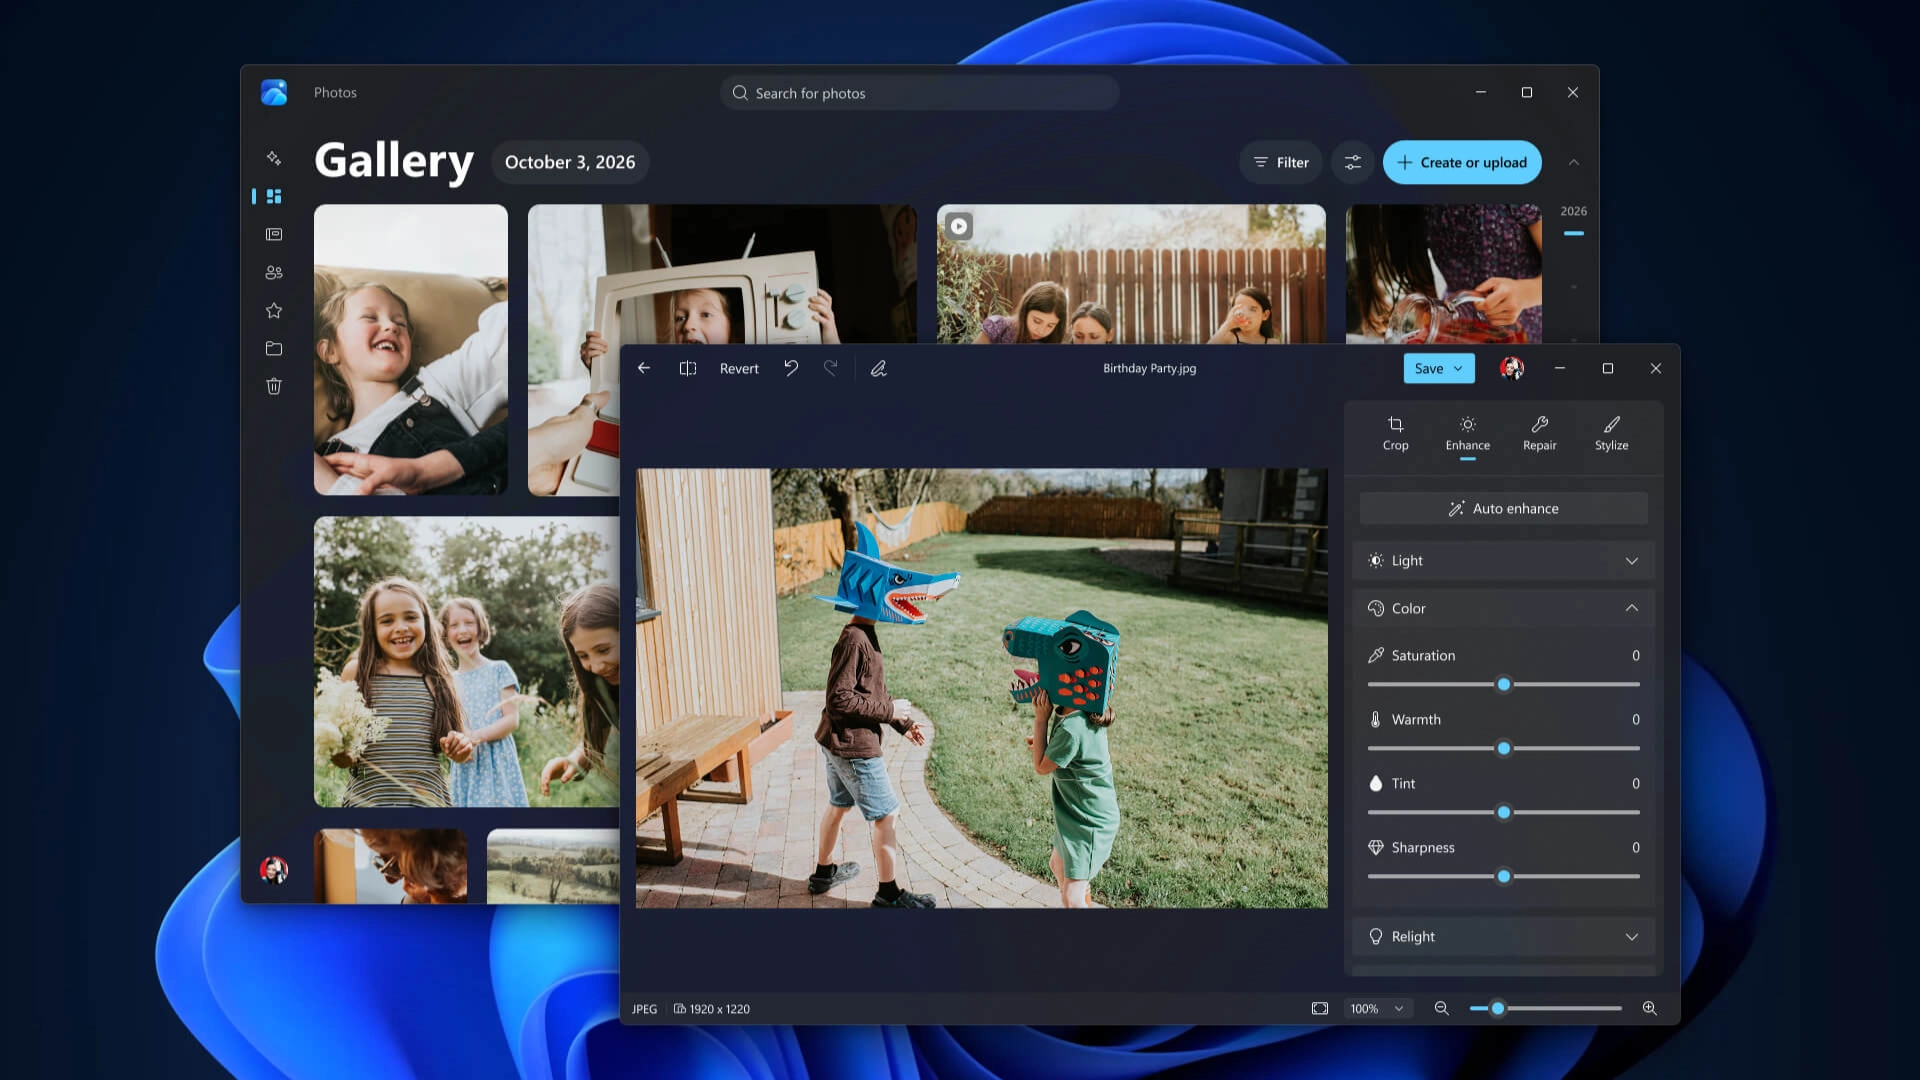The height and width of the screenshot is (1080, 1920).
Task: Click the account avatar in Photos sidebar
Action: (x=274, y=870)
